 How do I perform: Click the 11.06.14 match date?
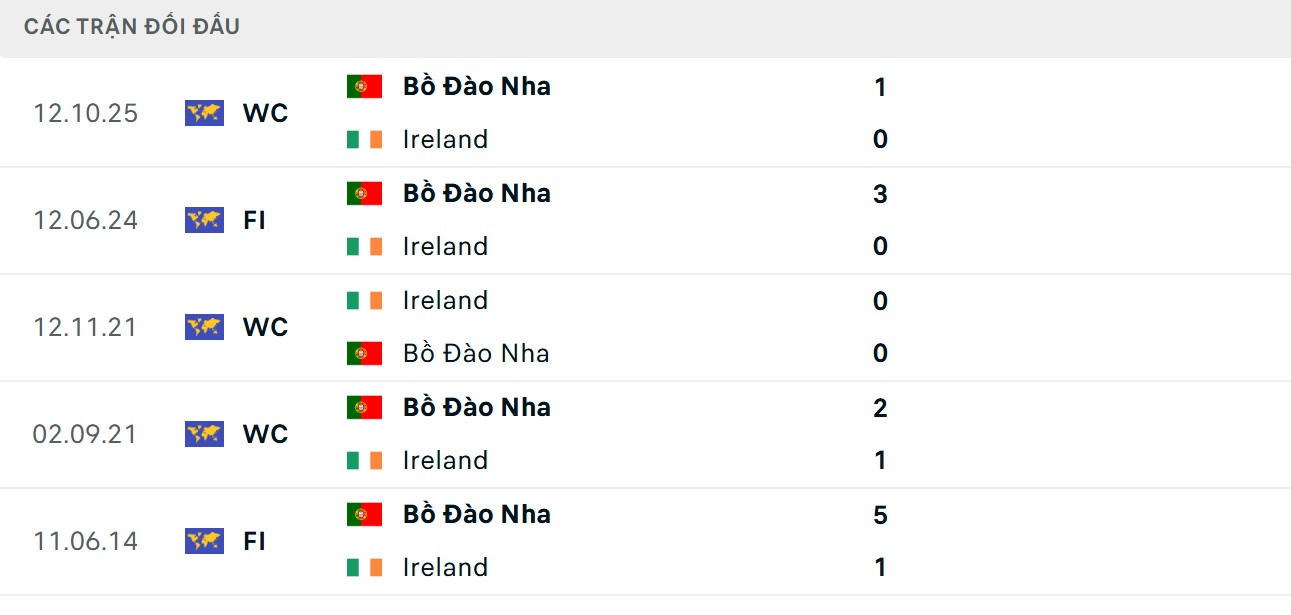[85, 541]
